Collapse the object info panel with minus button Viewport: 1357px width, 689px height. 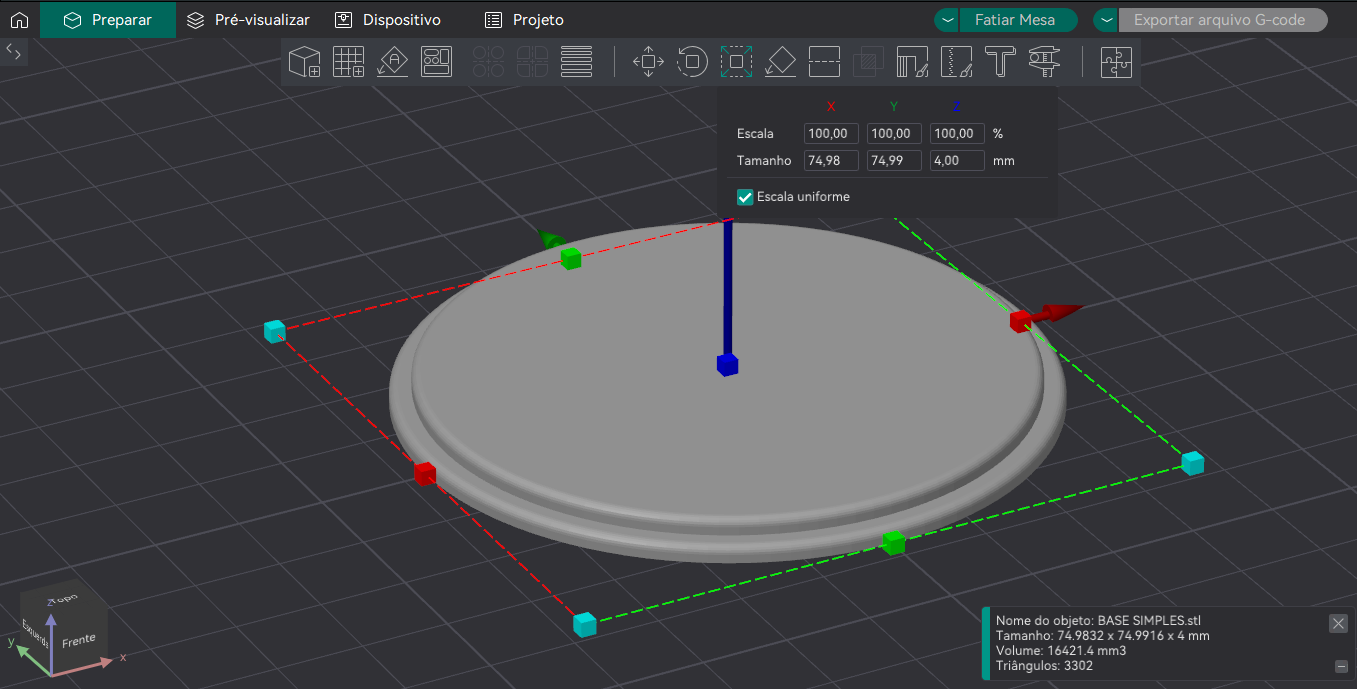(x=1341, y=666)
